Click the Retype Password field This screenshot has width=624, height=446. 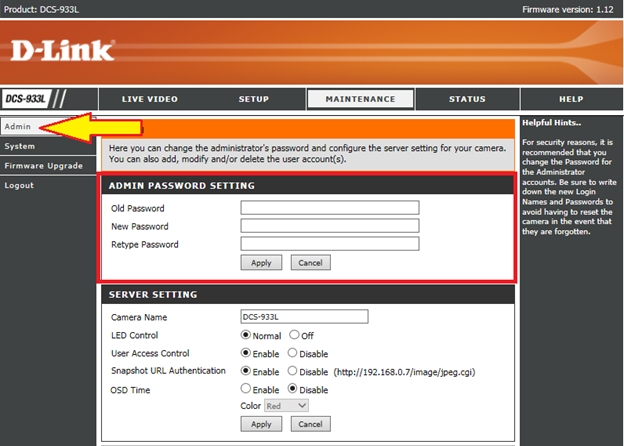329,244
